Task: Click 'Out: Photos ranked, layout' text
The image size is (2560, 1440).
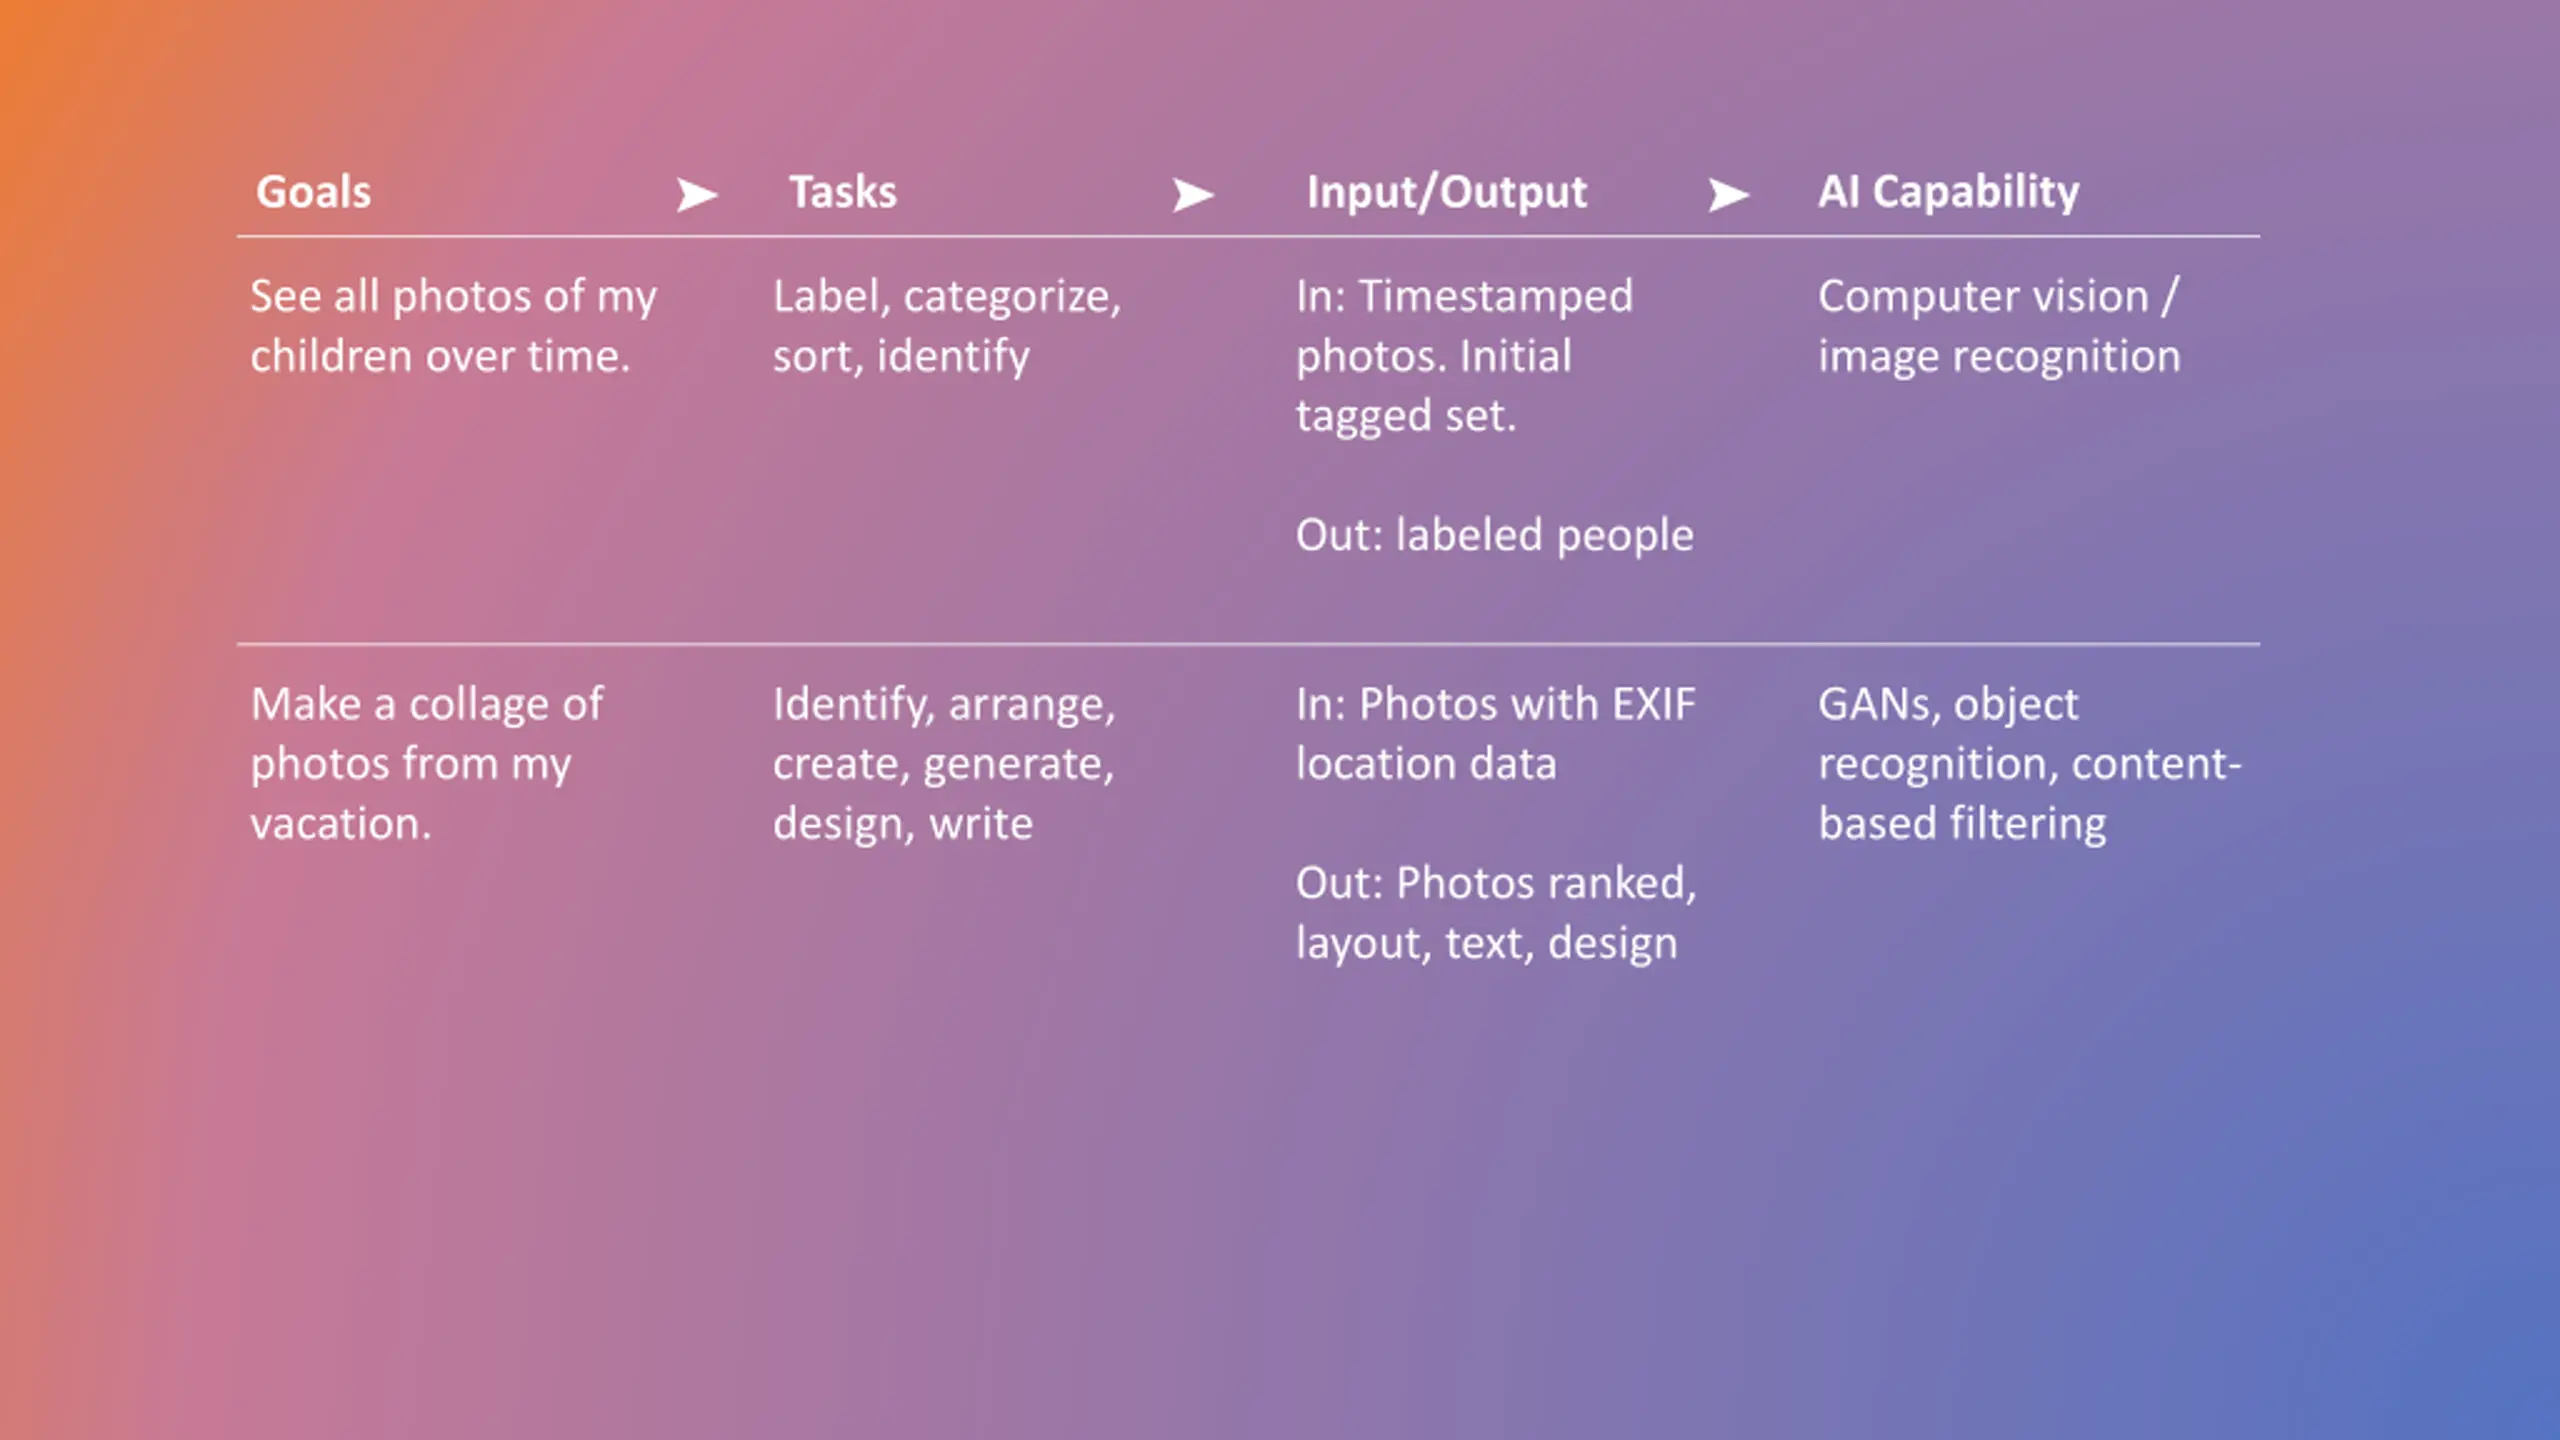Action: [1496, 913]
